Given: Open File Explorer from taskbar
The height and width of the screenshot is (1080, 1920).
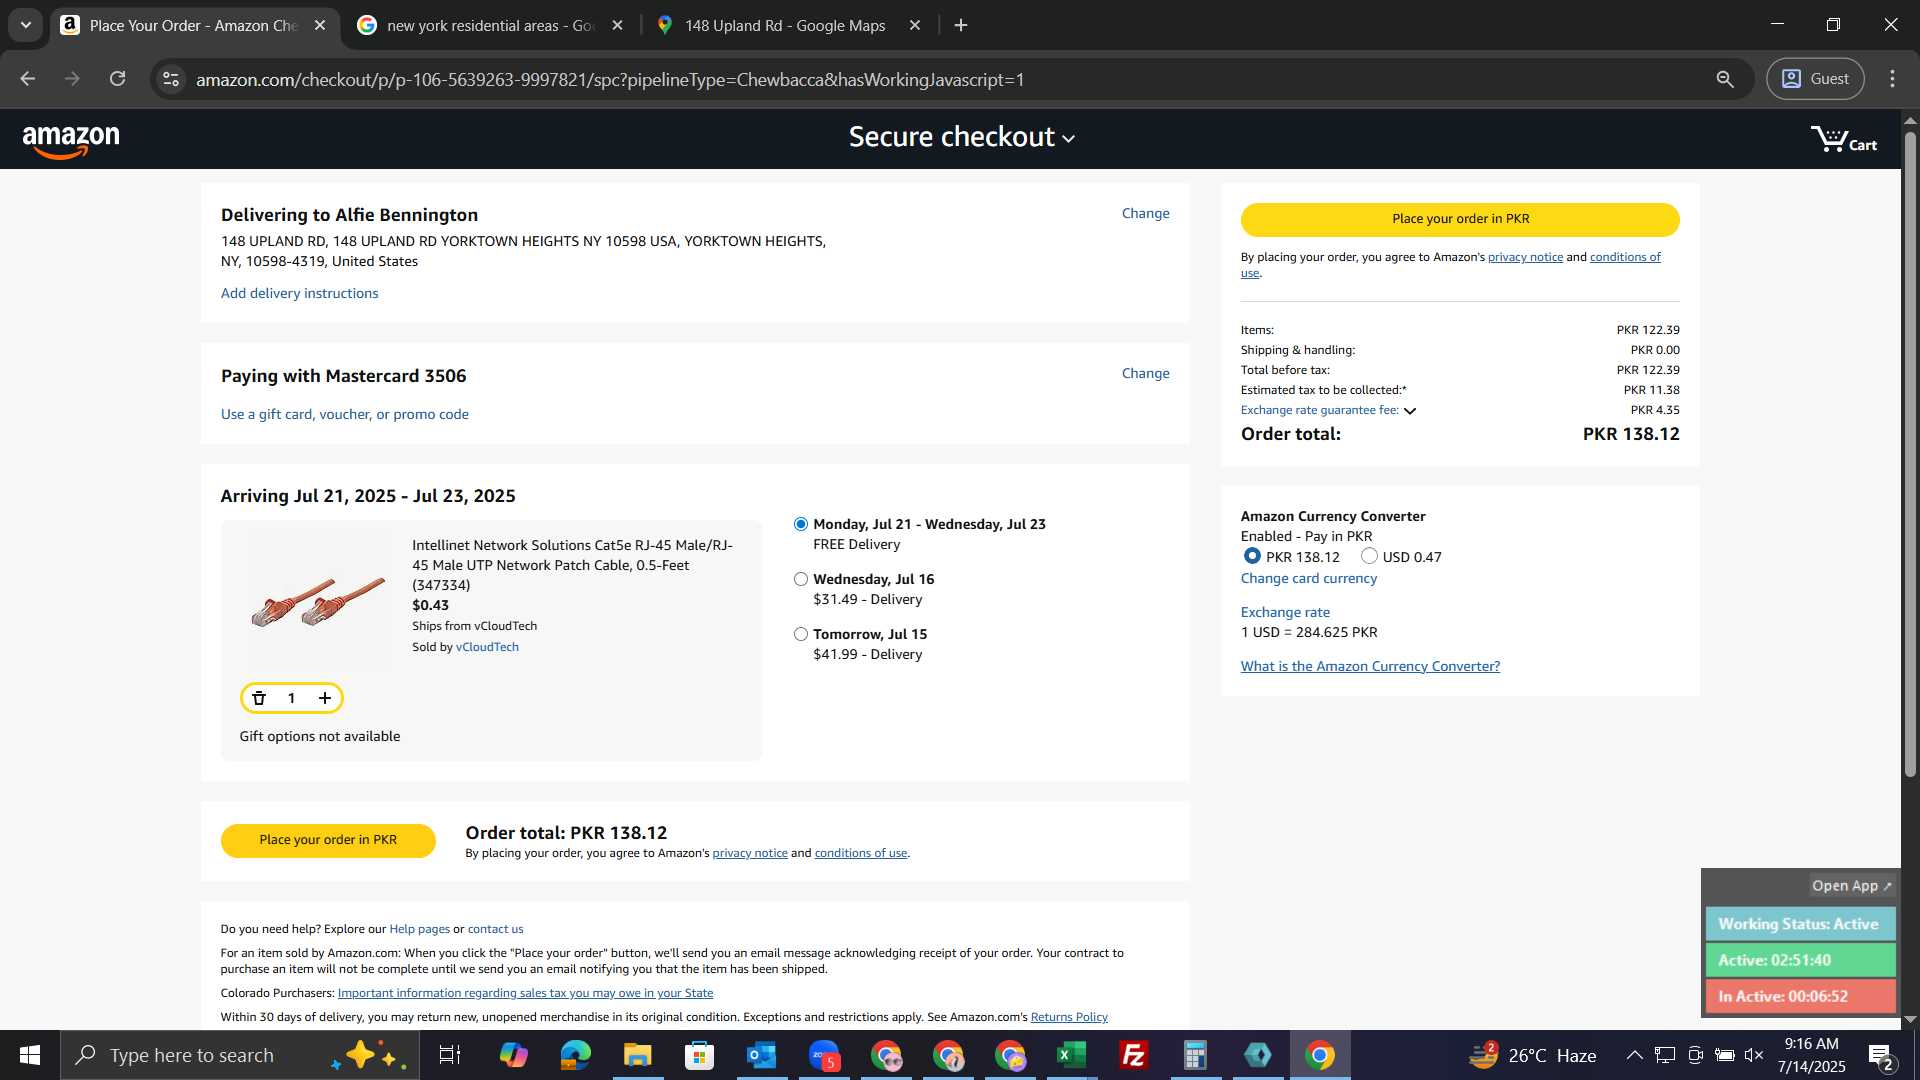Looking at the screenshot, I should [637, 1055].
